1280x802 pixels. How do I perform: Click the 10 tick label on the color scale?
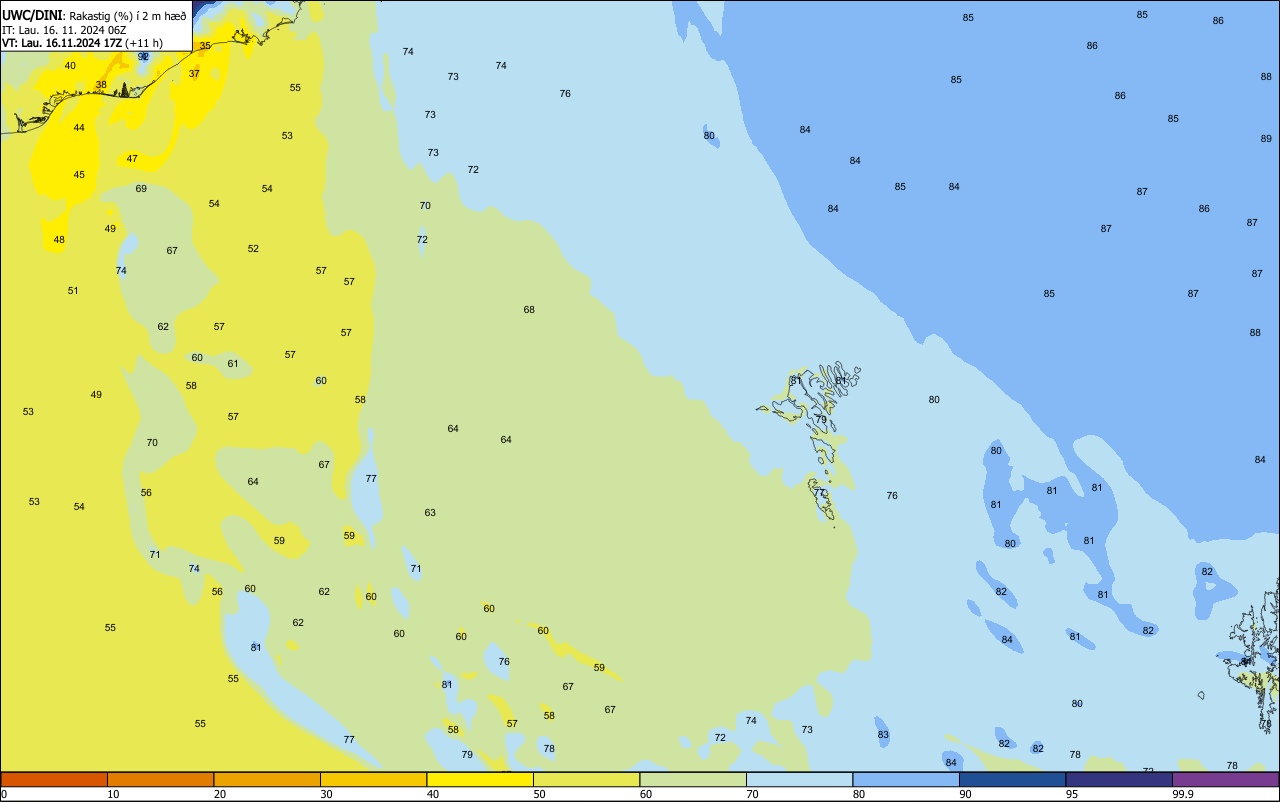(113, 794)
